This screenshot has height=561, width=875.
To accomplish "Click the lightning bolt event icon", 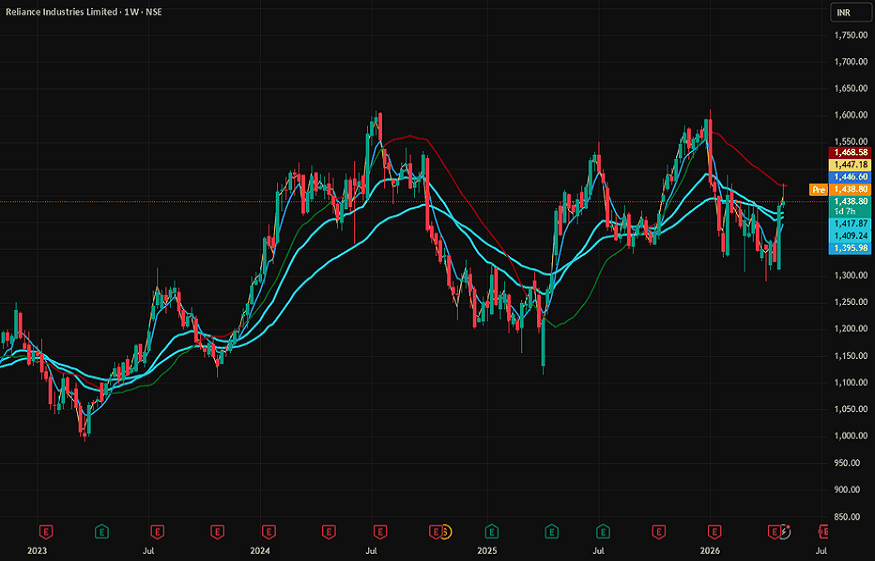I will coord(785,531).
